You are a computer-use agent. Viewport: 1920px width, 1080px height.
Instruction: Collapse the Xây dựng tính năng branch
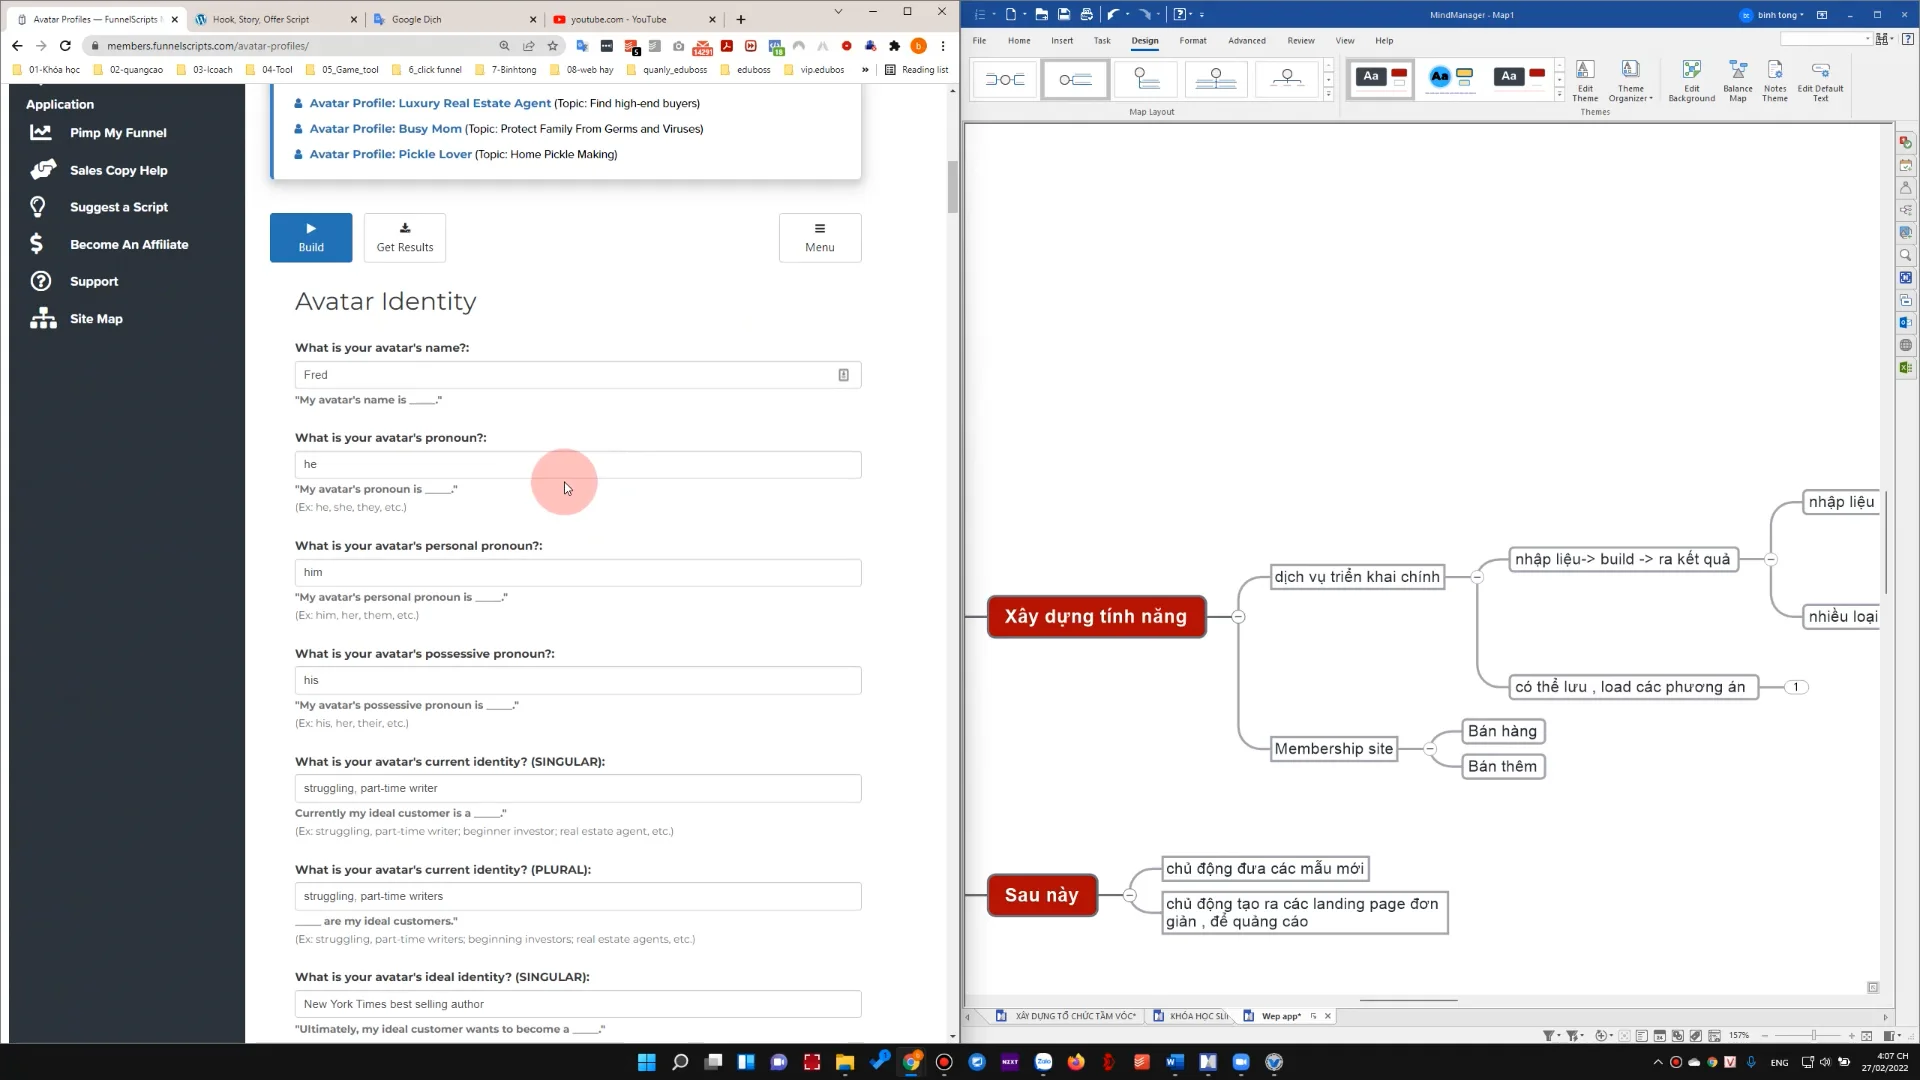click(1238, 617)
